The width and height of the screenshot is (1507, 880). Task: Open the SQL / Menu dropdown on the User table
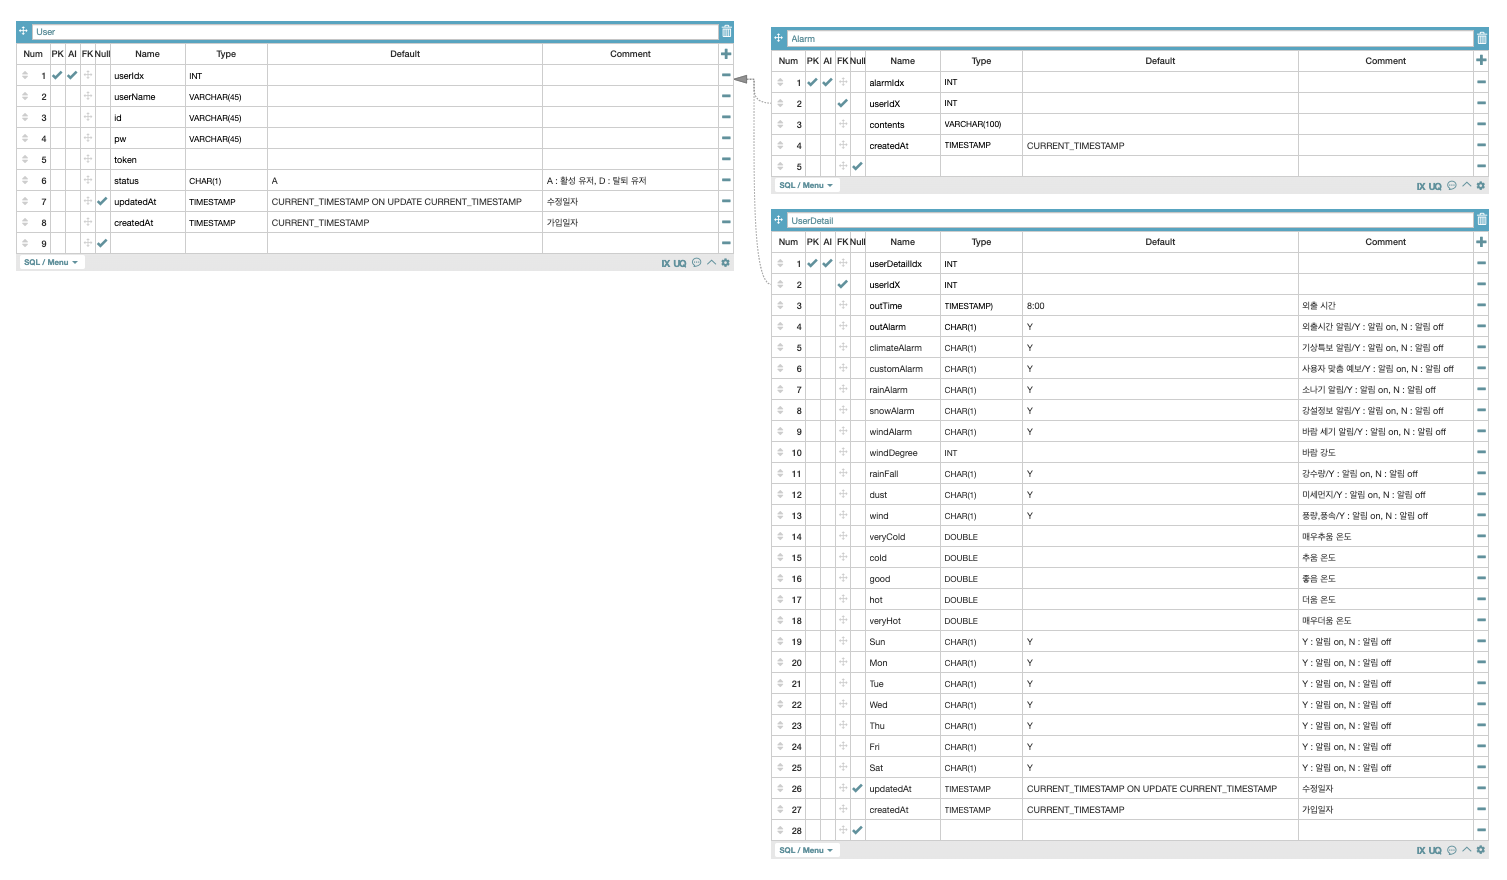[x=50, y=262]
